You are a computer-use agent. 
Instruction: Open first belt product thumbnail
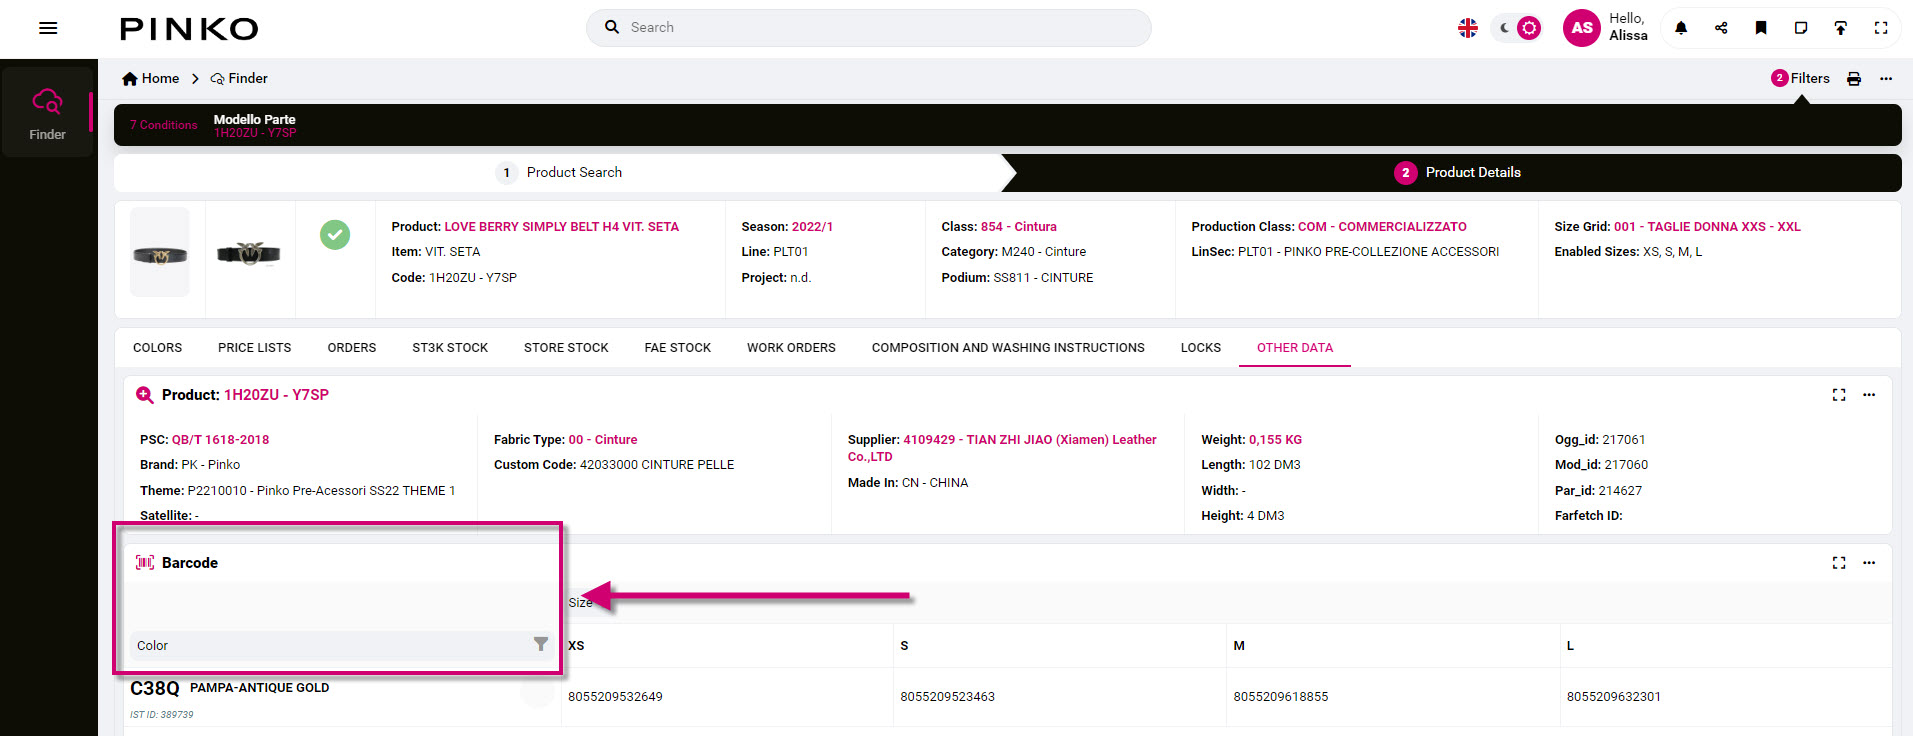point(160,252)
